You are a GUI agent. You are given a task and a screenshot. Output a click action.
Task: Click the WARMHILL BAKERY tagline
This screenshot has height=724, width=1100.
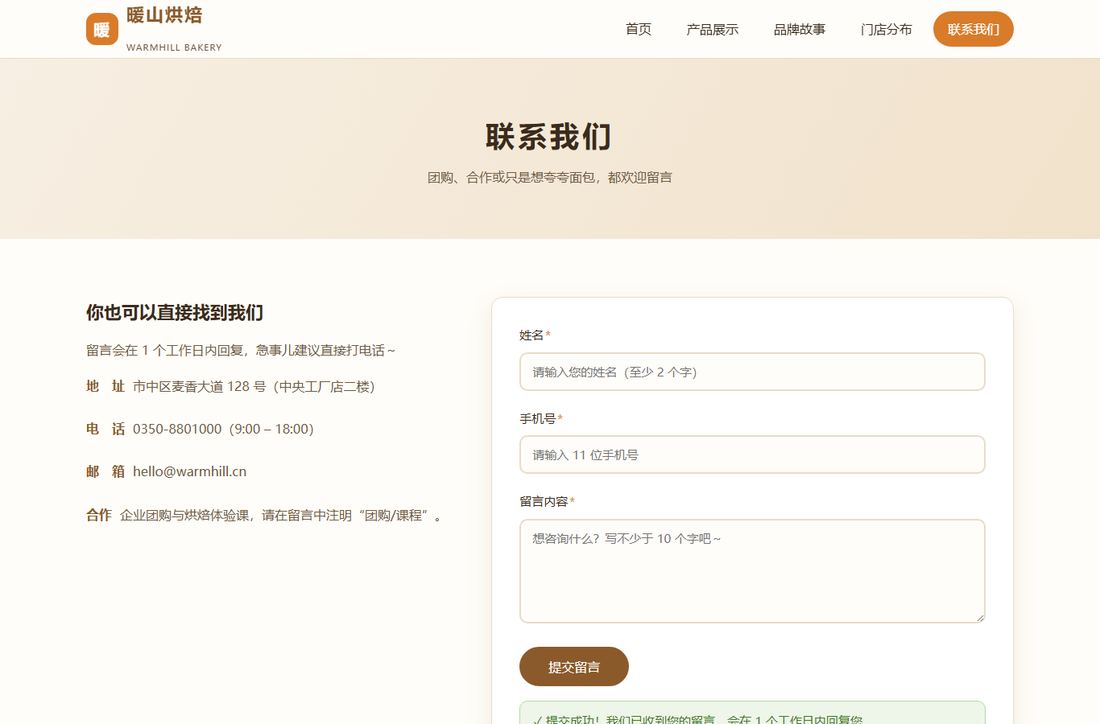[x=174, y=47]
